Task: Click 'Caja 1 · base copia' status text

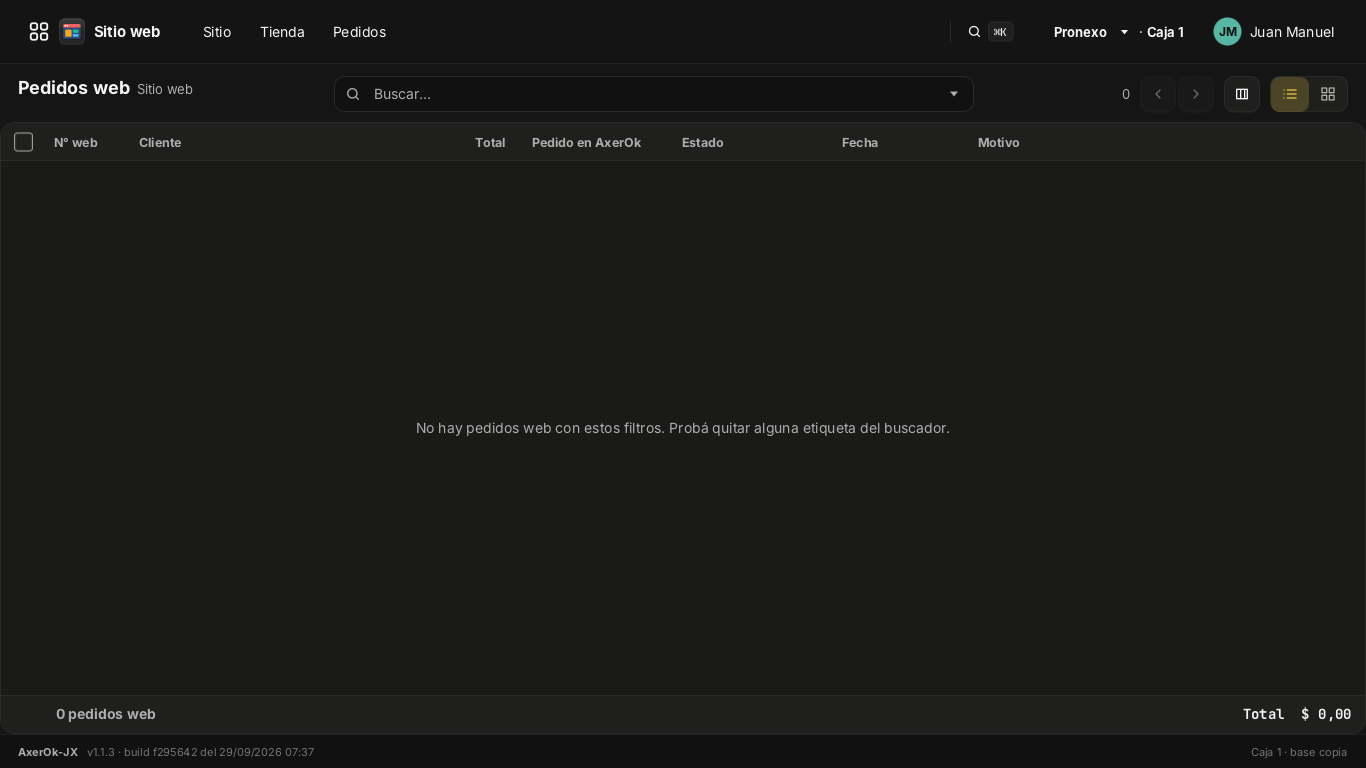Action: [1299, 752]
